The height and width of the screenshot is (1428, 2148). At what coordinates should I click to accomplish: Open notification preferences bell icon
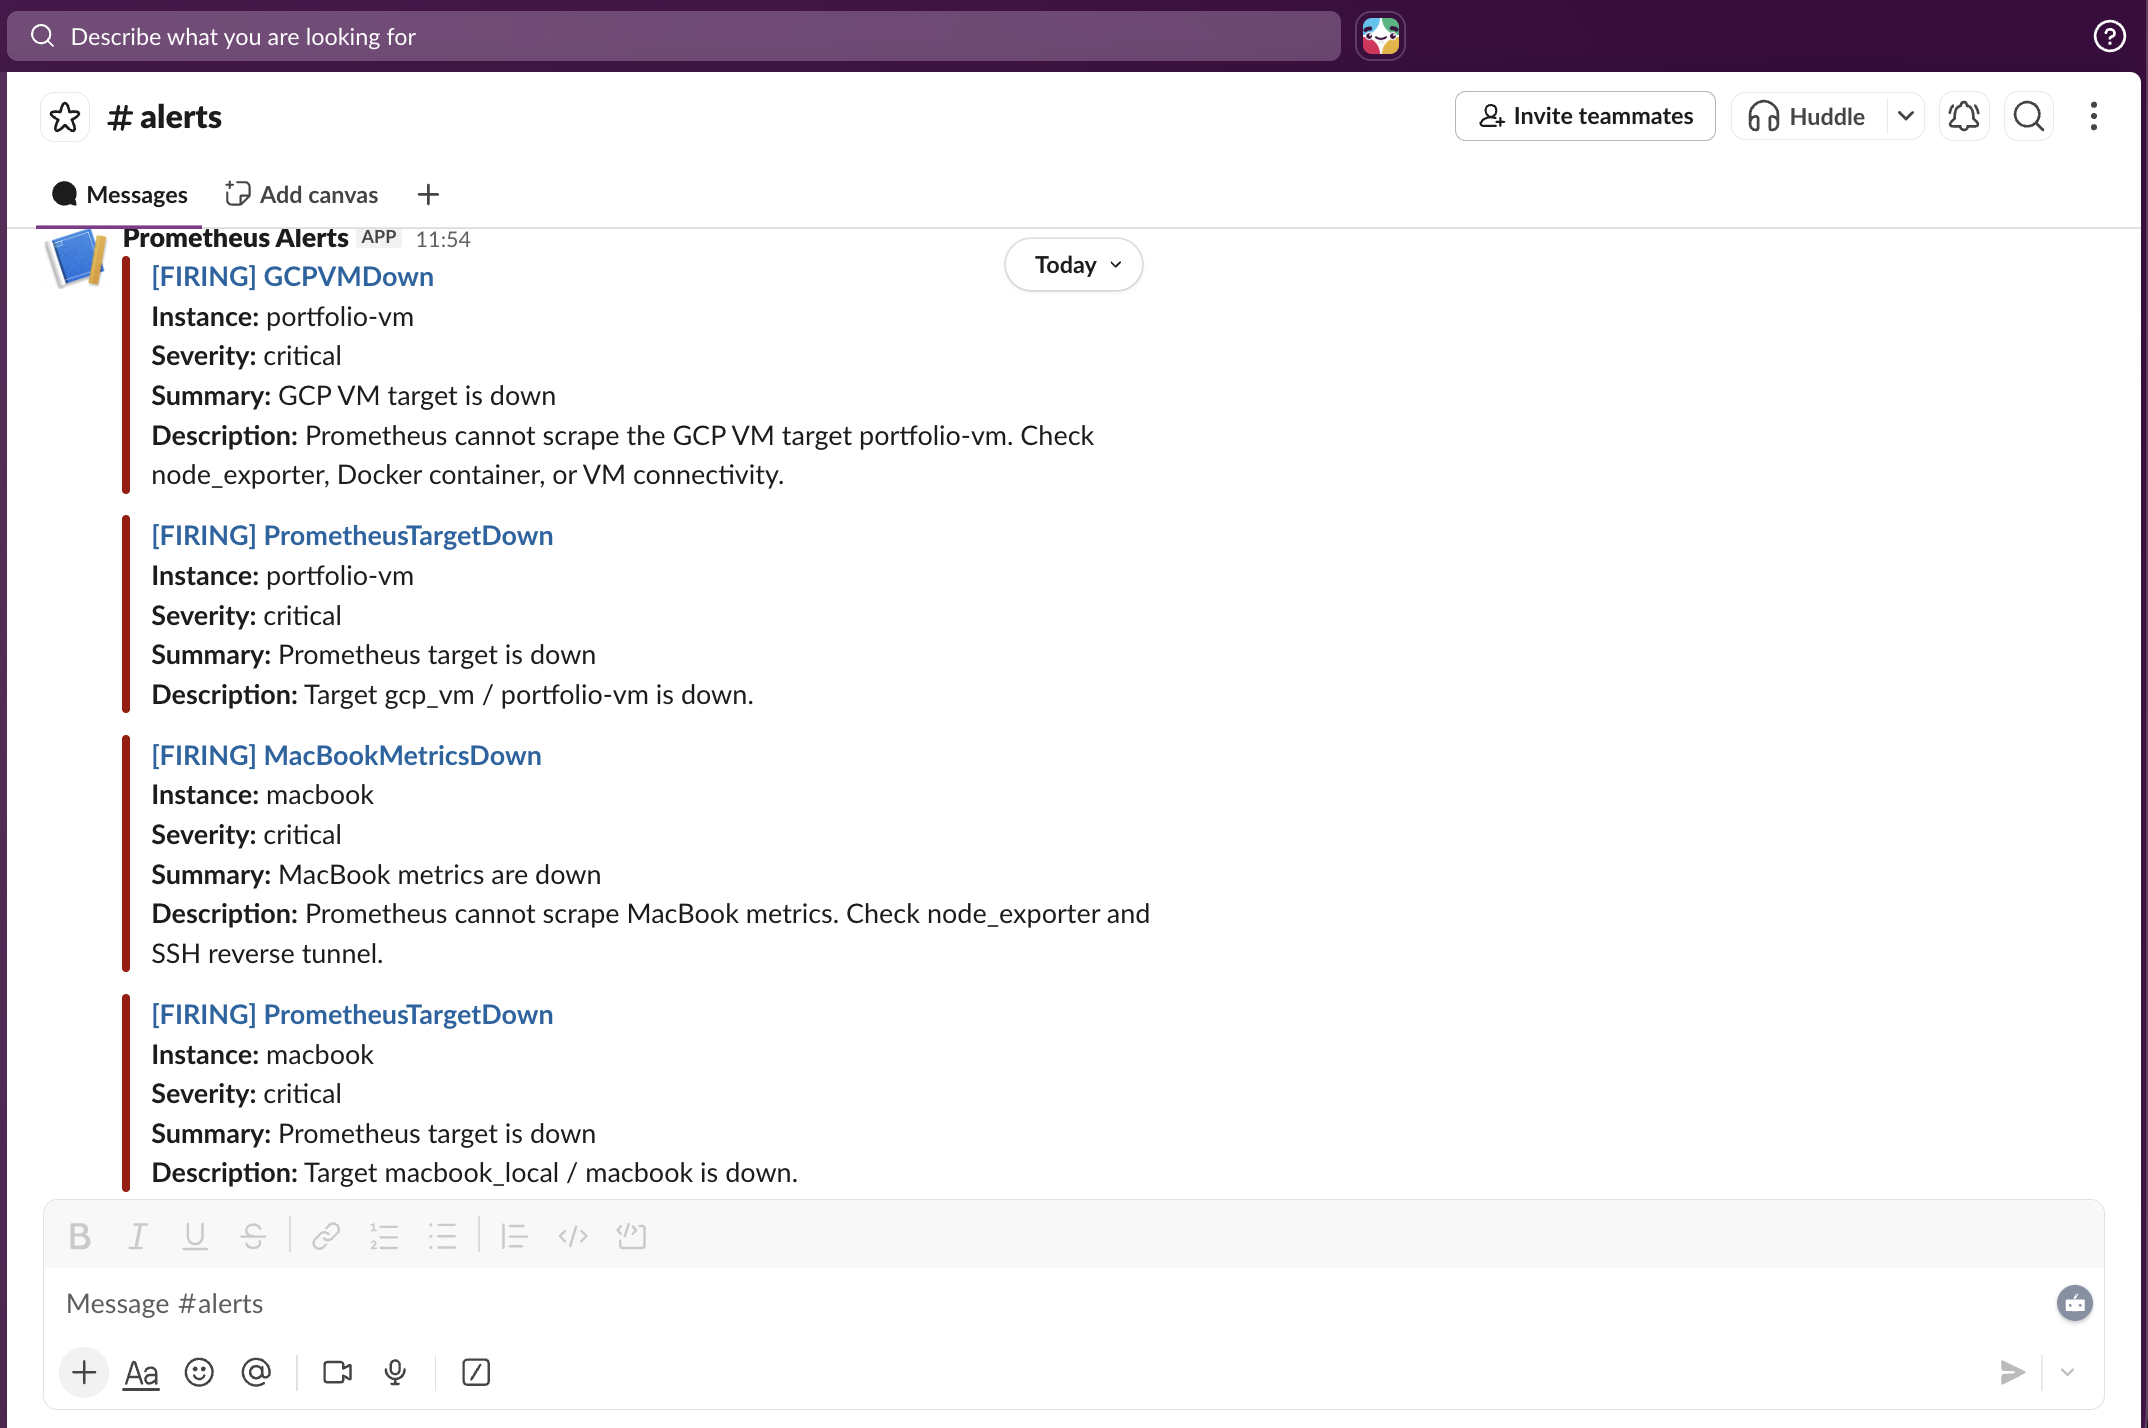tap(1964, 116)
